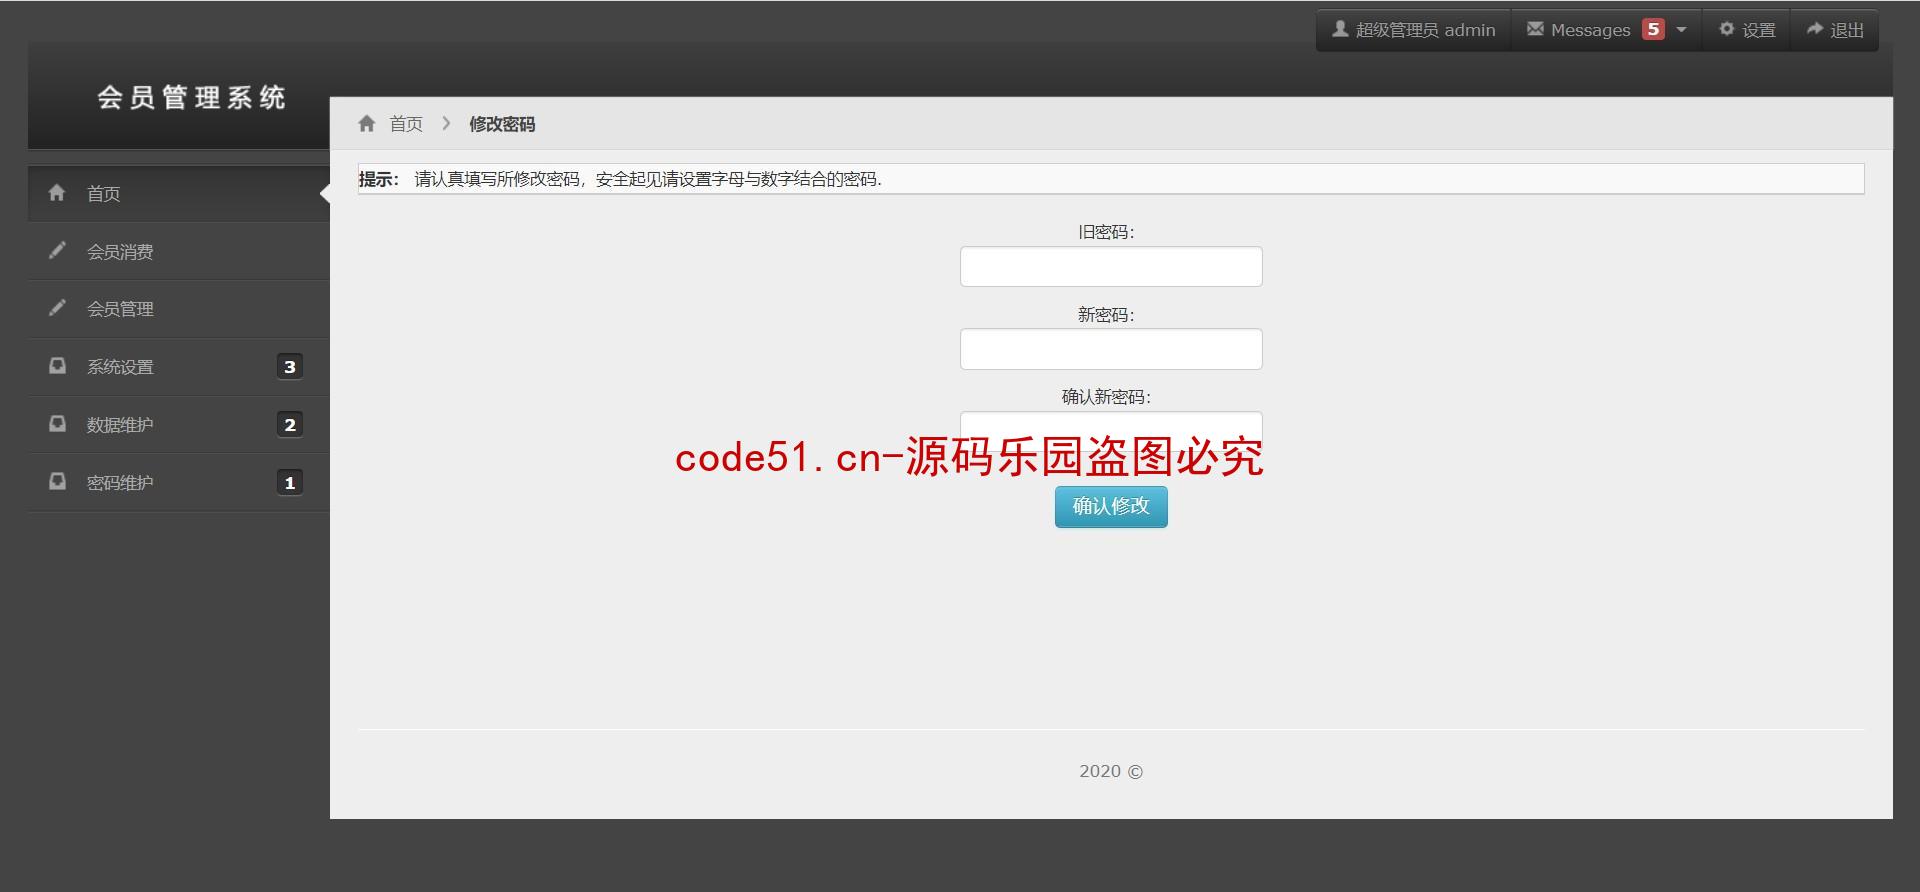Screen dimensions: 1920x892
Task: Click the 2020 © footer text
Action: 1111,771
